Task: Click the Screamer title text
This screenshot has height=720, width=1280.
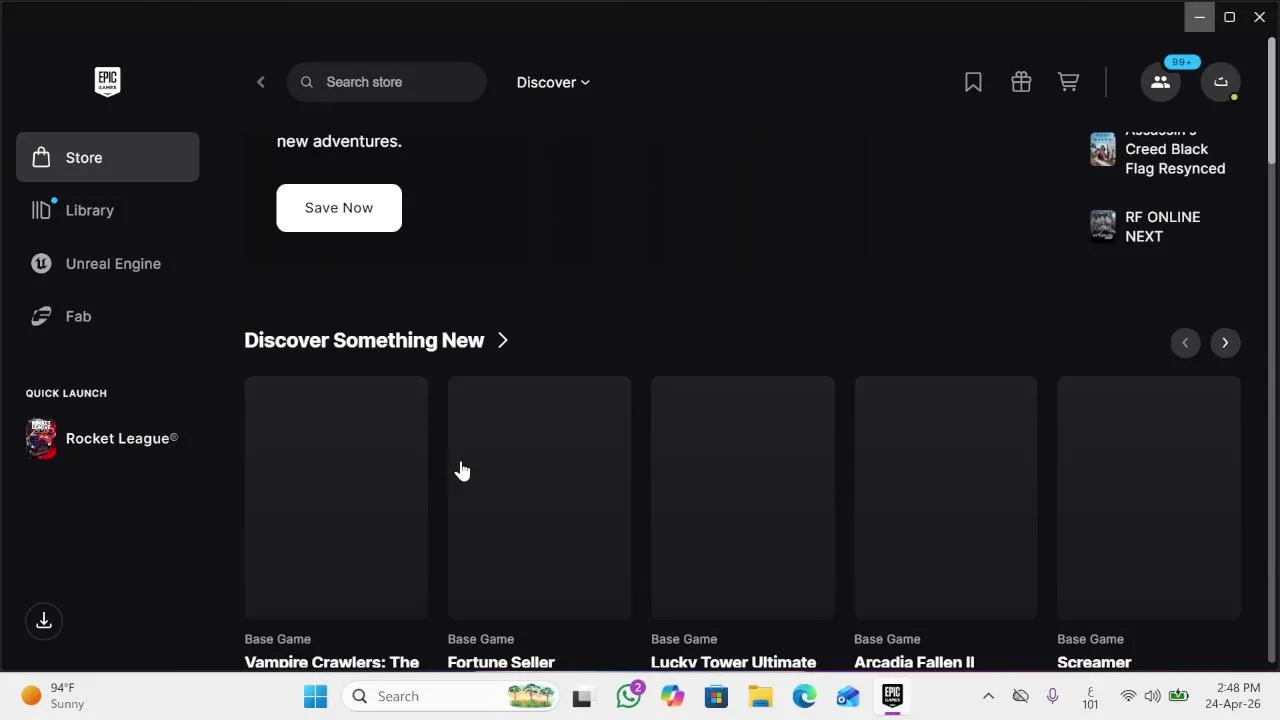Action: pyautogui.click(x=1094, y=662)
